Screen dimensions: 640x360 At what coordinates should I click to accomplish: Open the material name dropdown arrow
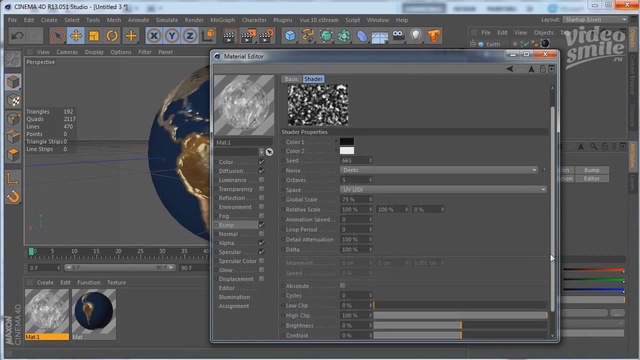pos(261,152)
